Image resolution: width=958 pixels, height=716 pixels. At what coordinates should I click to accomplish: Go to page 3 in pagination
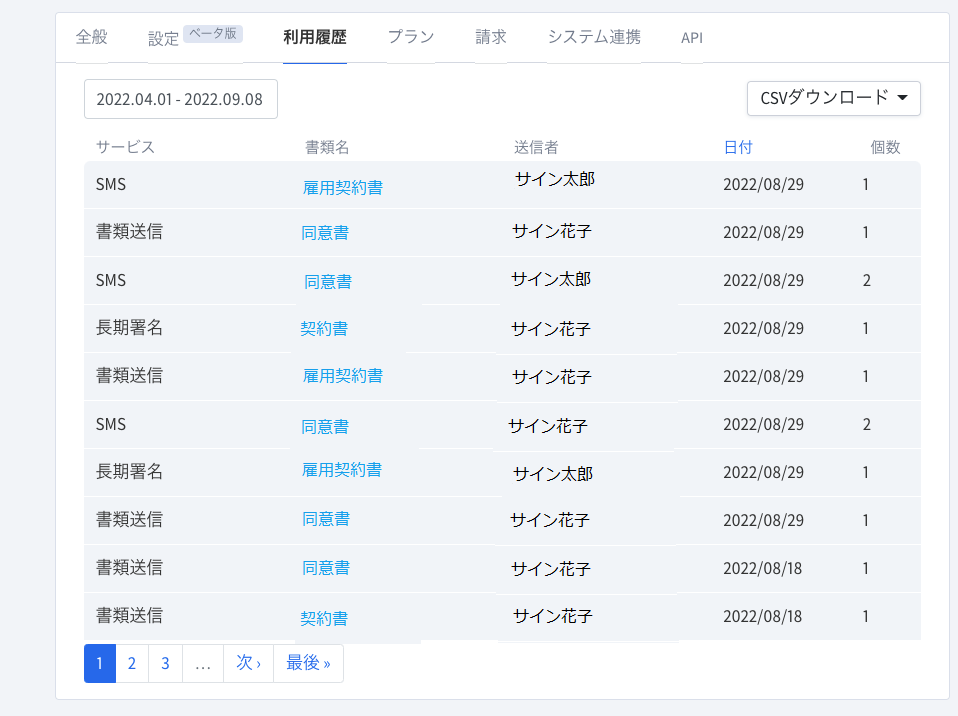pos(165,663)
